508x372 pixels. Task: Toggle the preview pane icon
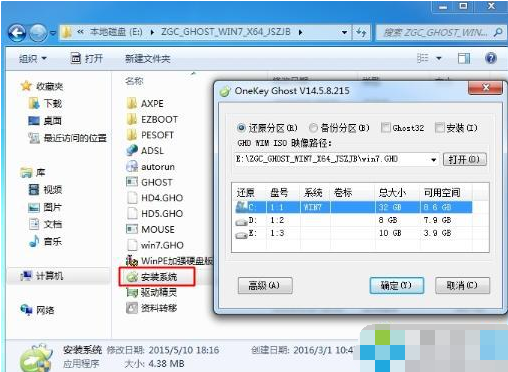[464, 58]
